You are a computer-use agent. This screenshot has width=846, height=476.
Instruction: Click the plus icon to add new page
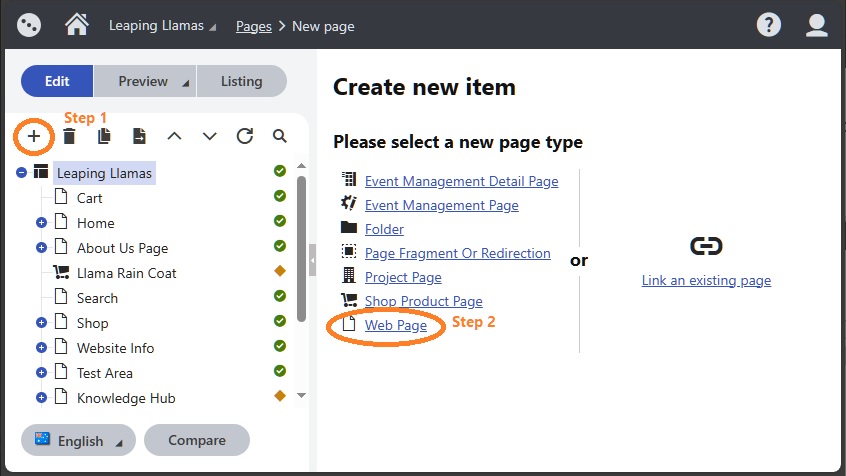click(33, 136)
